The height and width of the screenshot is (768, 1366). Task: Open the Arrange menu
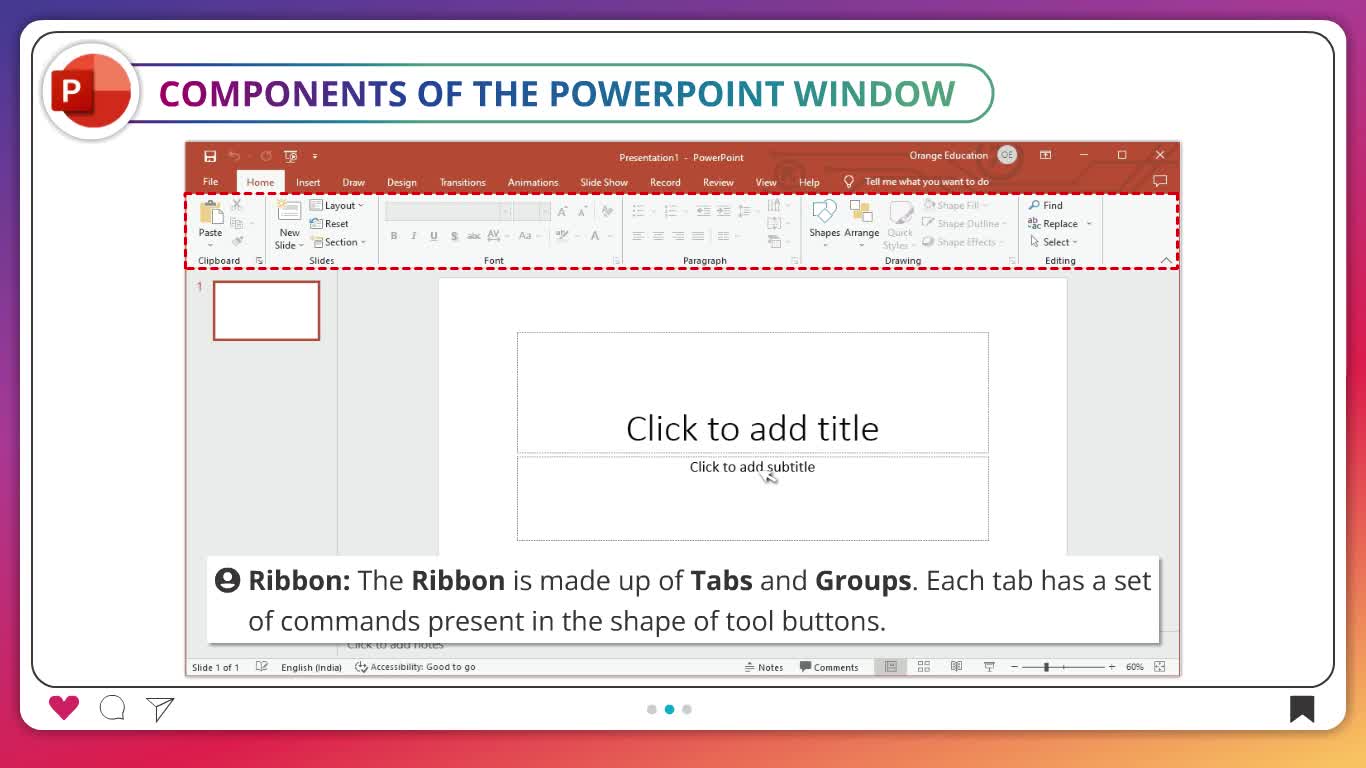click(x=861, y=222)
